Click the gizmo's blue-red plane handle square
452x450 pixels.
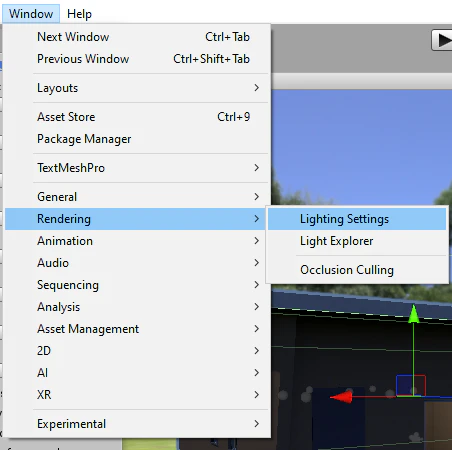pyautogui.click(x=411, y=385)
